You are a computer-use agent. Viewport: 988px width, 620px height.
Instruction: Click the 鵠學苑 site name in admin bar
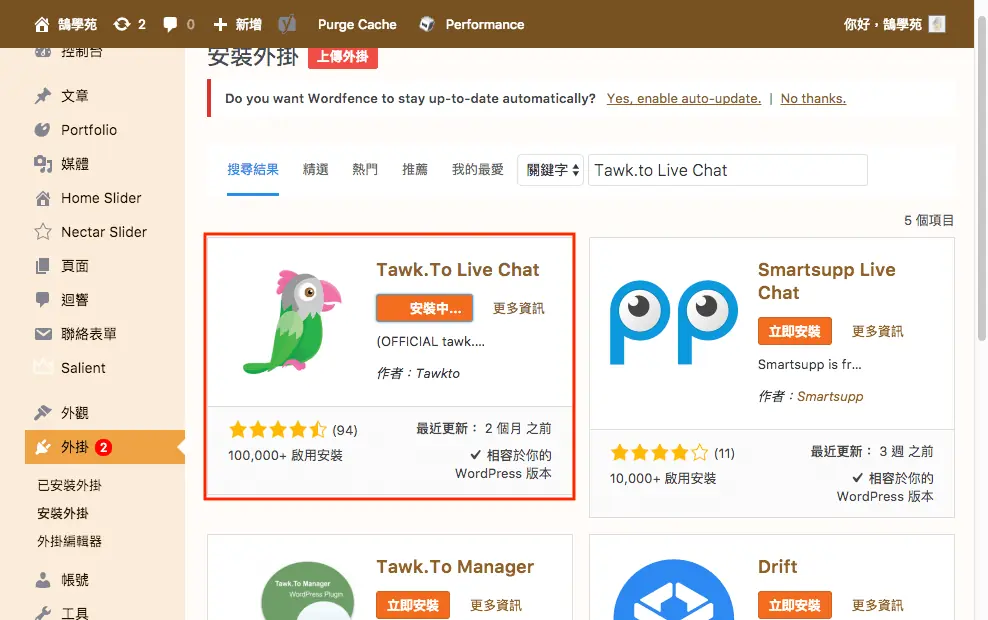[77, 25]
